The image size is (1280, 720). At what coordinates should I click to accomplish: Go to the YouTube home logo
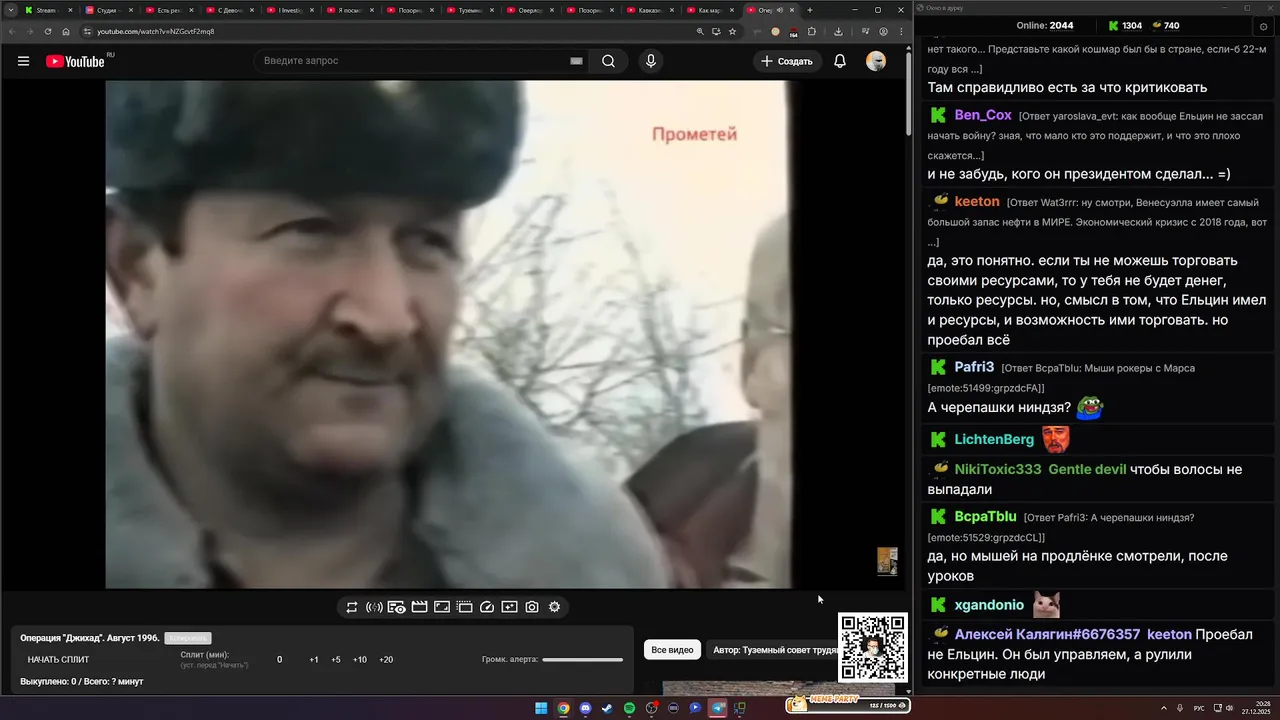click(75, 61)
